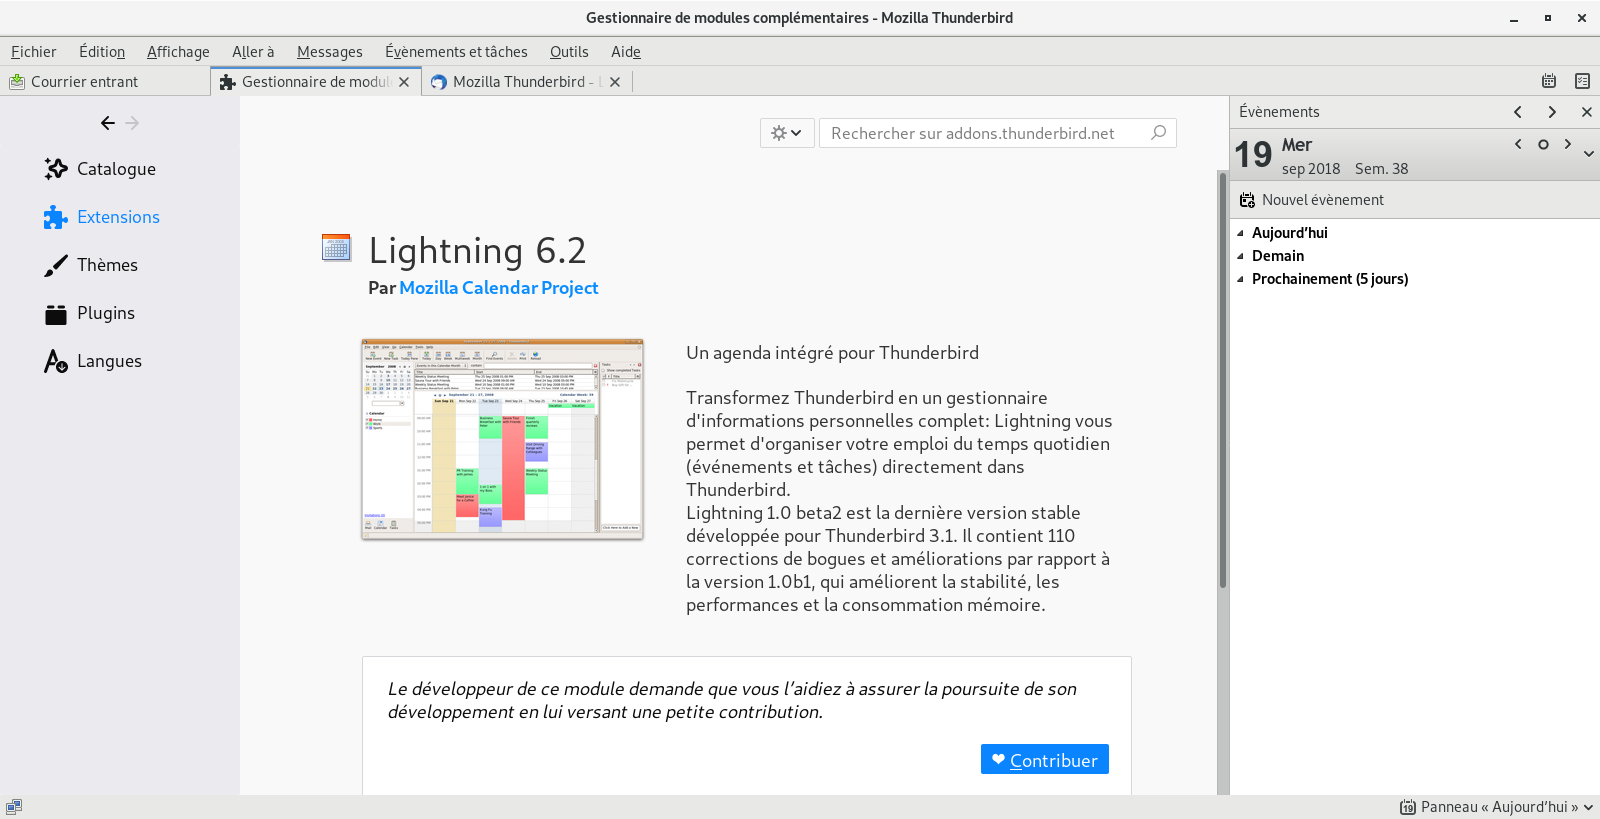1600x819 pixels.
Task: Click the Courrier entrant inbox tab icon
Action: (17, 82)
